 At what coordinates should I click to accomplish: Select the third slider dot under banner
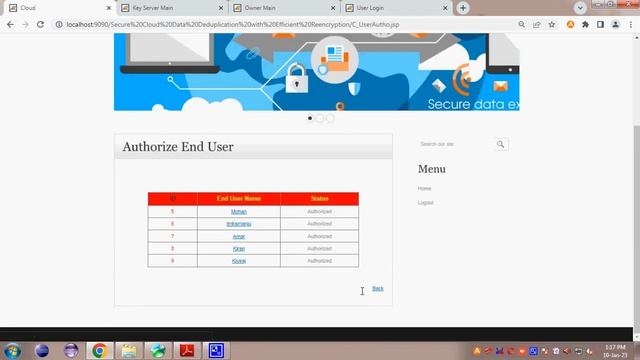(330, 118)
